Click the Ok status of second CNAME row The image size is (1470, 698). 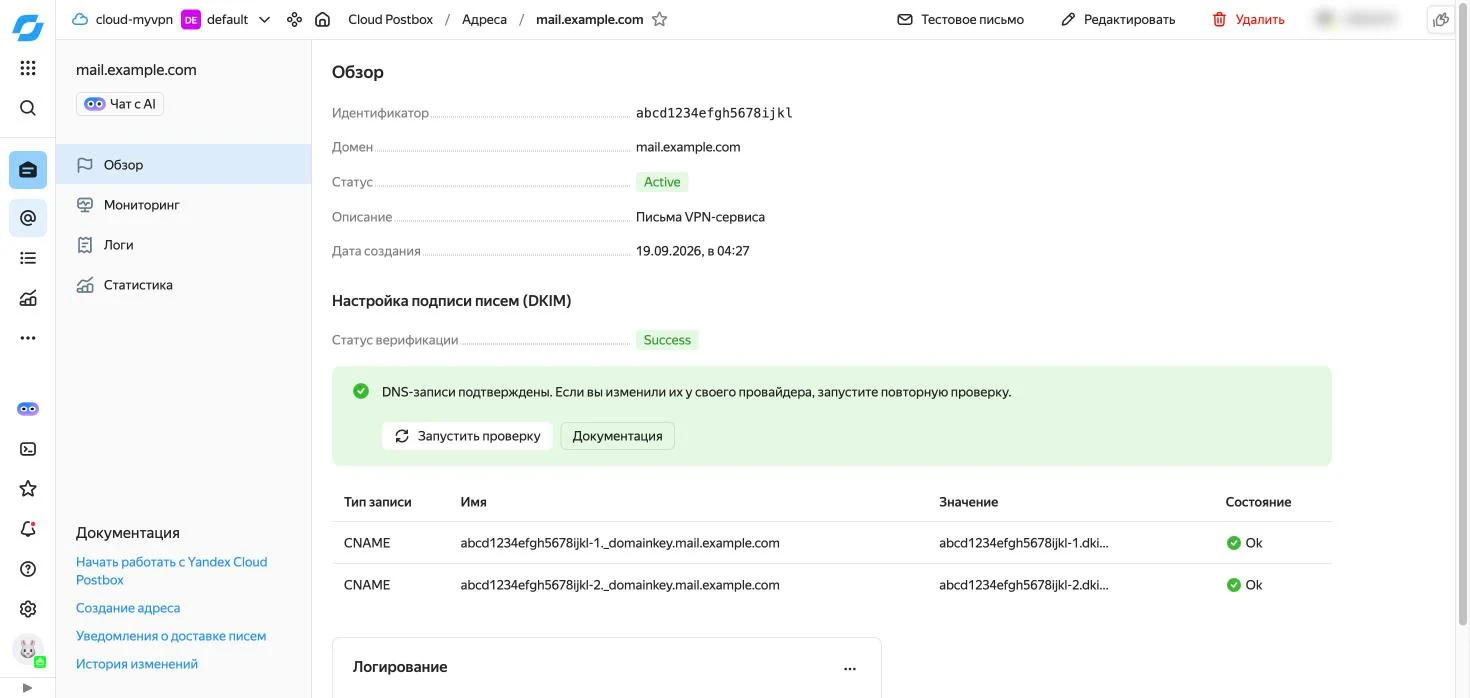click(x=1244, y=585)
